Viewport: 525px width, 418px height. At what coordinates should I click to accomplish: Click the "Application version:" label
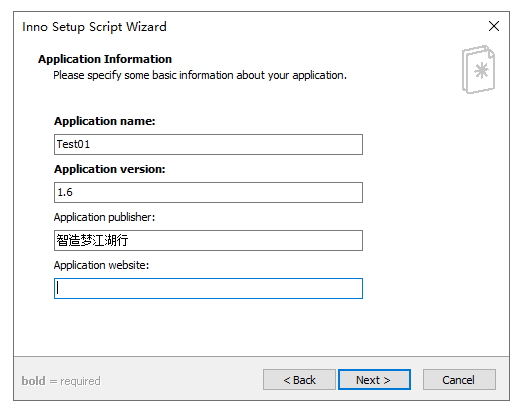(x=110, y=169)
